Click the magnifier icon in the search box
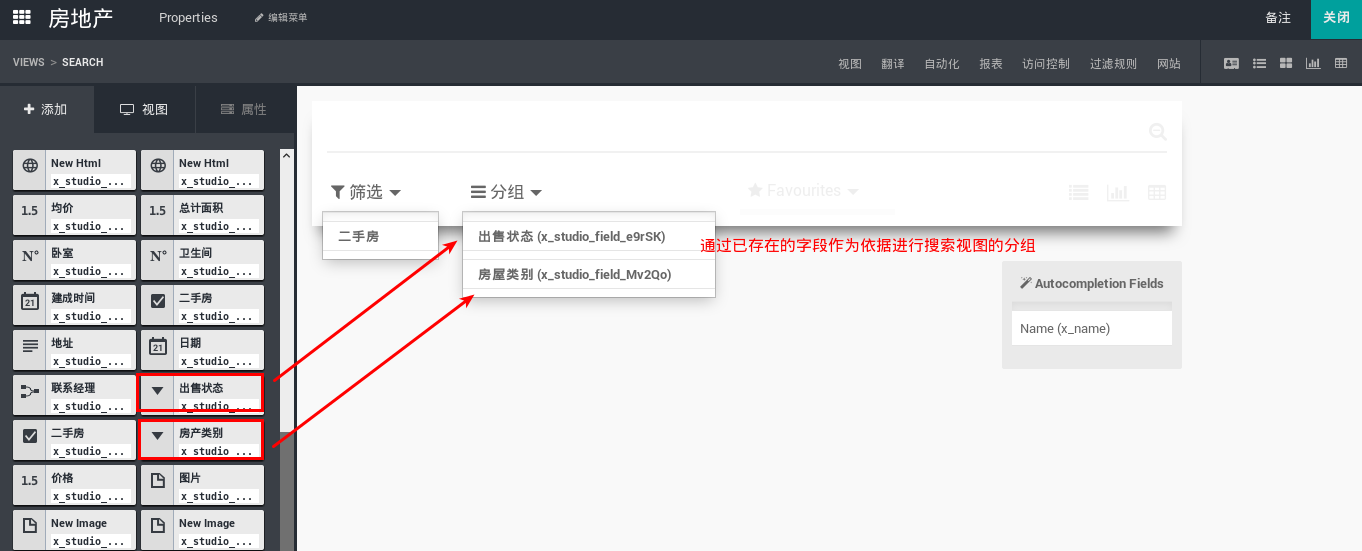The height and width of the screenshot is (551, 1362). (x=1158, y=131)
